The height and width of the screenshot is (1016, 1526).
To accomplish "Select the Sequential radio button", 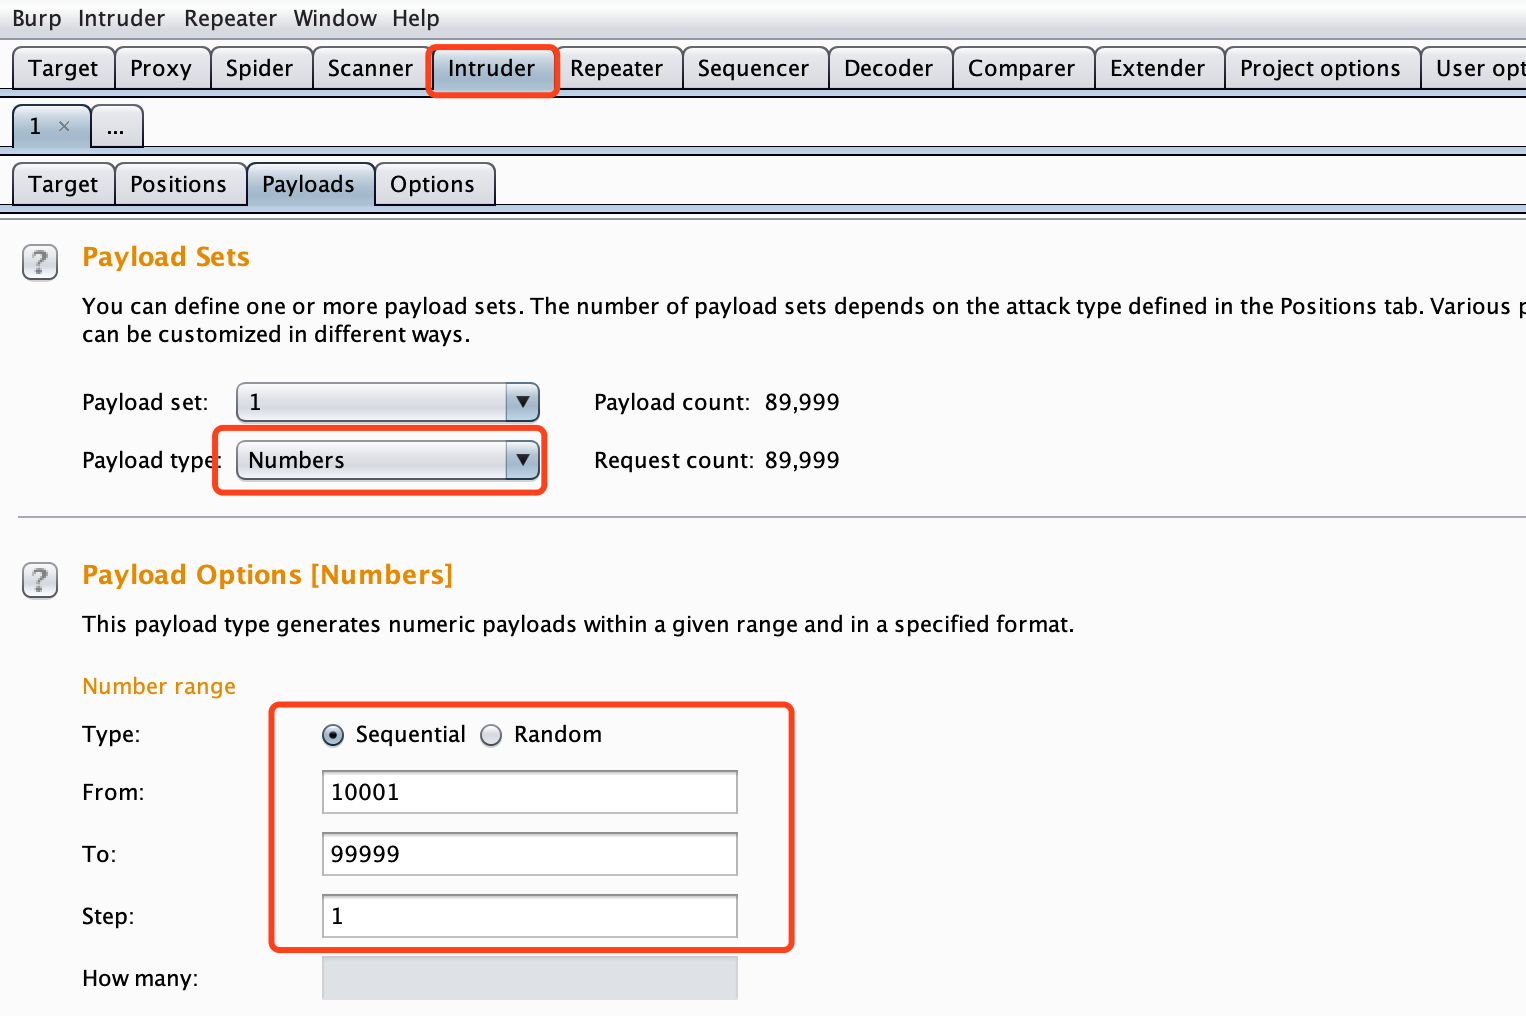I will pos(333,735).
